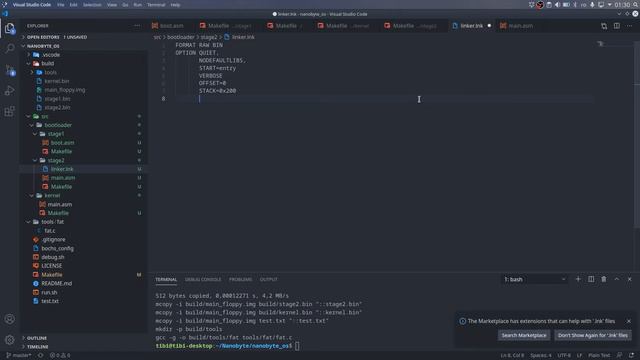
Task: Open bochs_config file in explorer
Action: click(x=57, y=248)
